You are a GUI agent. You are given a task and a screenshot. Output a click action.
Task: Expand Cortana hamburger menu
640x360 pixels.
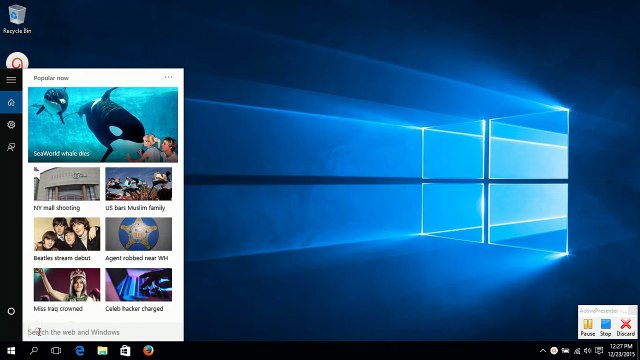pos(11,80)
